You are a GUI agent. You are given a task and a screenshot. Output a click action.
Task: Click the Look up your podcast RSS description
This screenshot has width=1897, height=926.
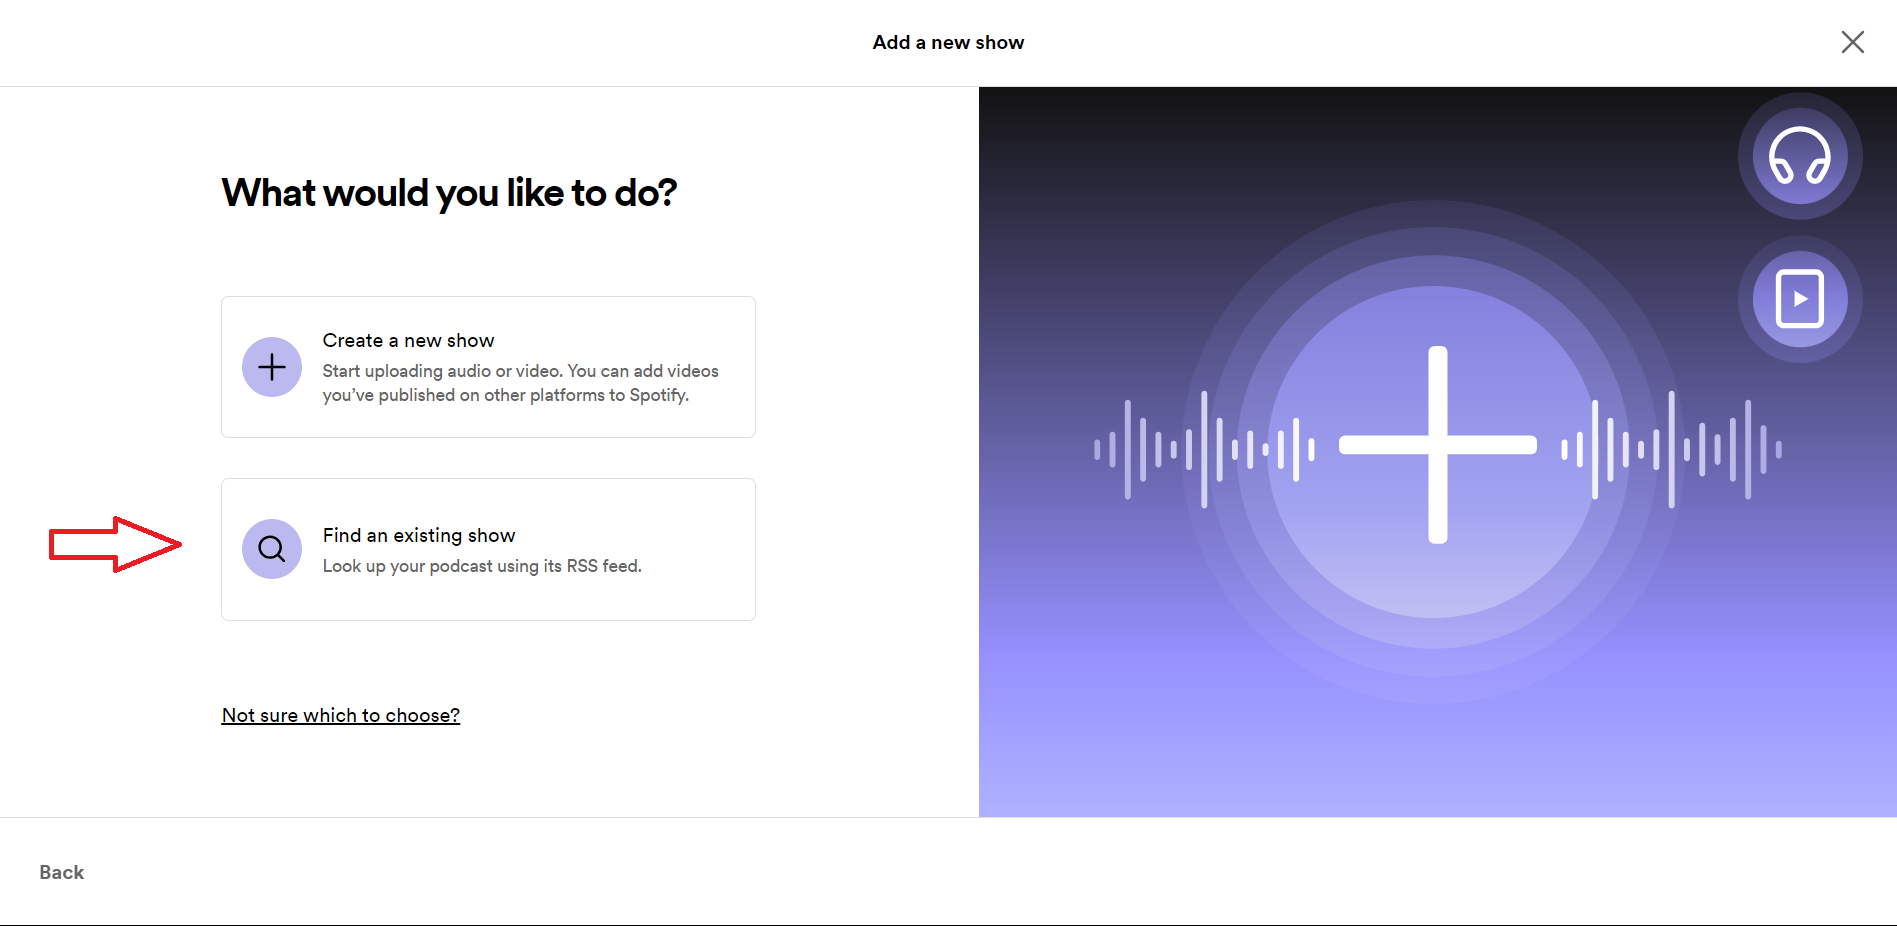click(482, 566)
